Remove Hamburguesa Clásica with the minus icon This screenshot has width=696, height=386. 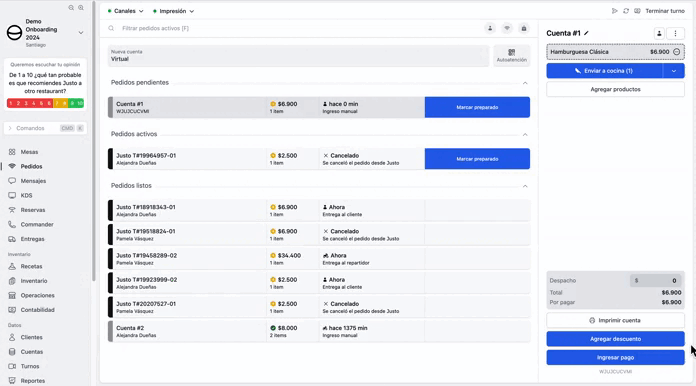(676, 52)
